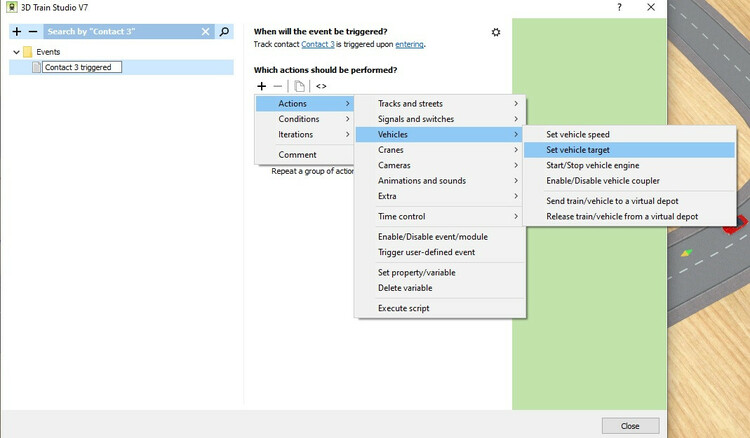Choose Delete variable menu item
The image size is (750, 438).
440,288
